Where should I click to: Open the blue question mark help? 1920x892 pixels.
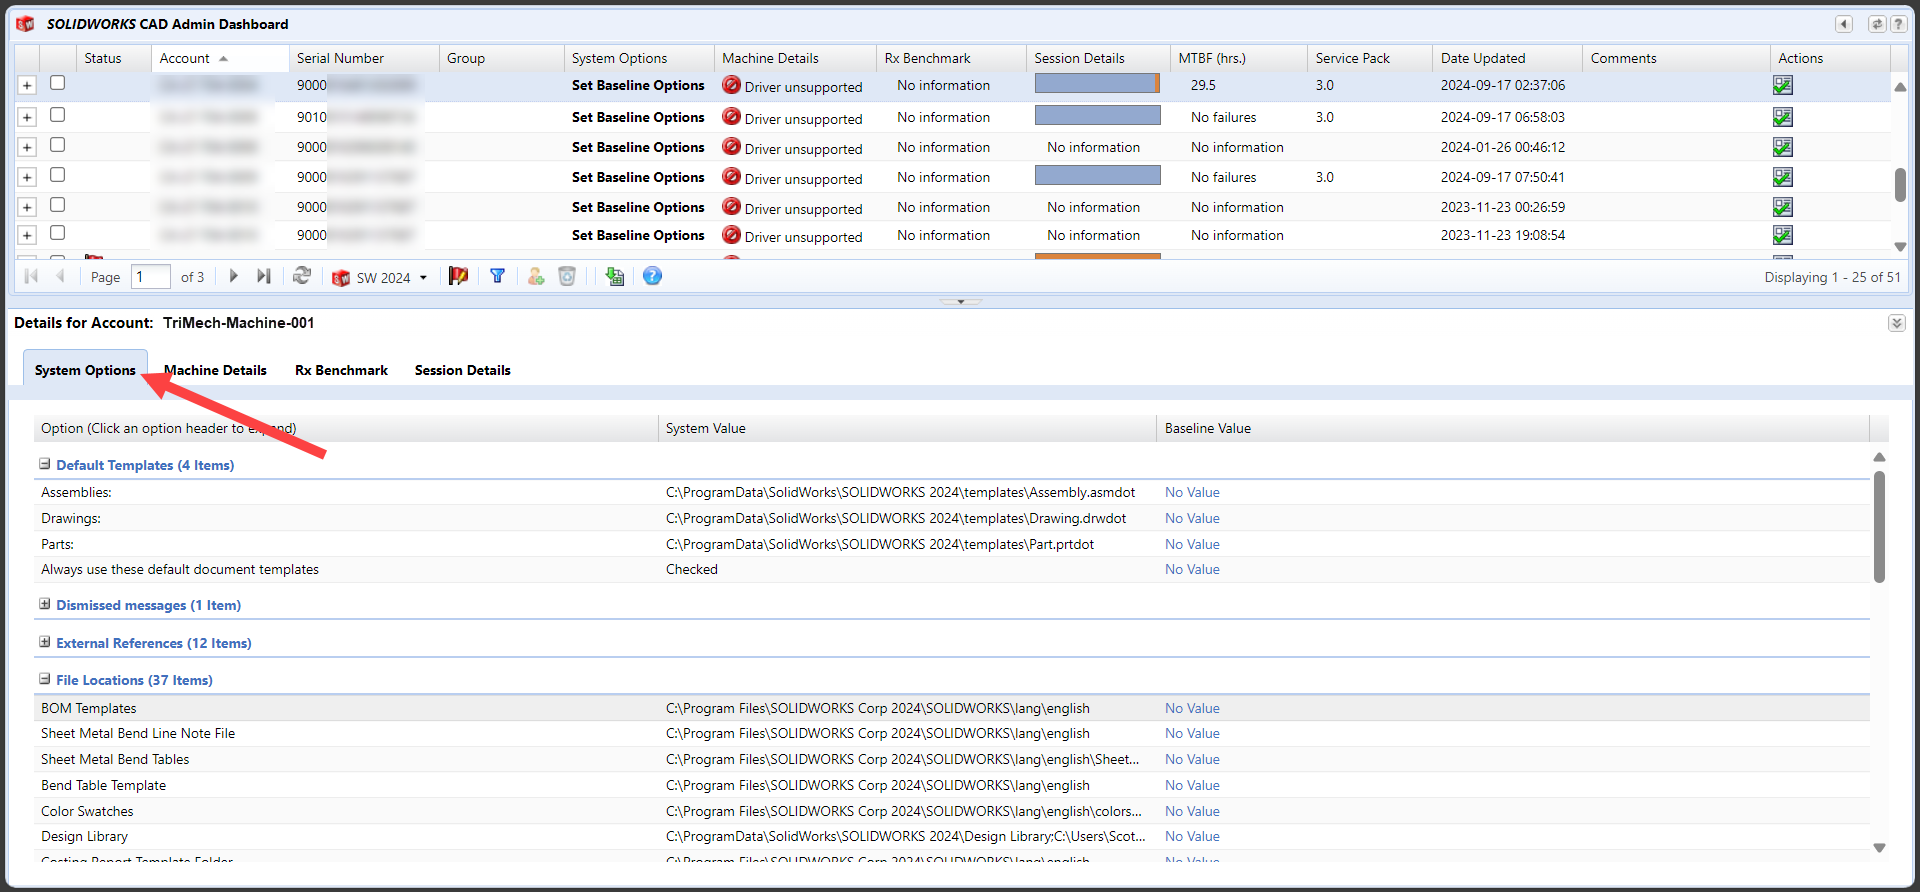click(652, 276)
